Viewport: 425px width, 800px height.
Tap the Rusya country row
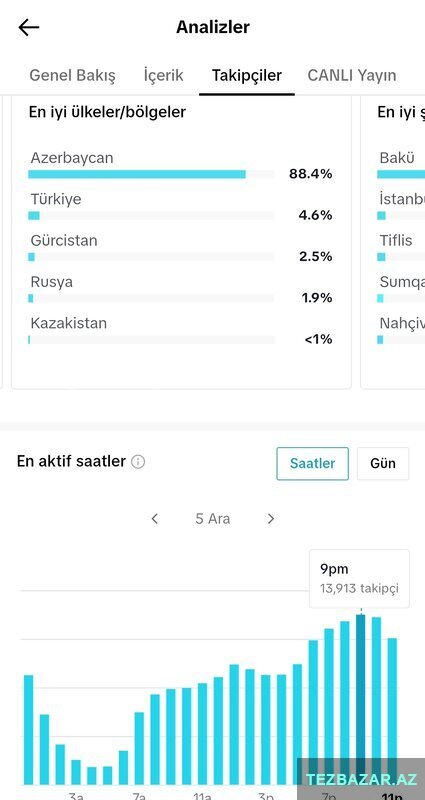[x=181, y=290]
